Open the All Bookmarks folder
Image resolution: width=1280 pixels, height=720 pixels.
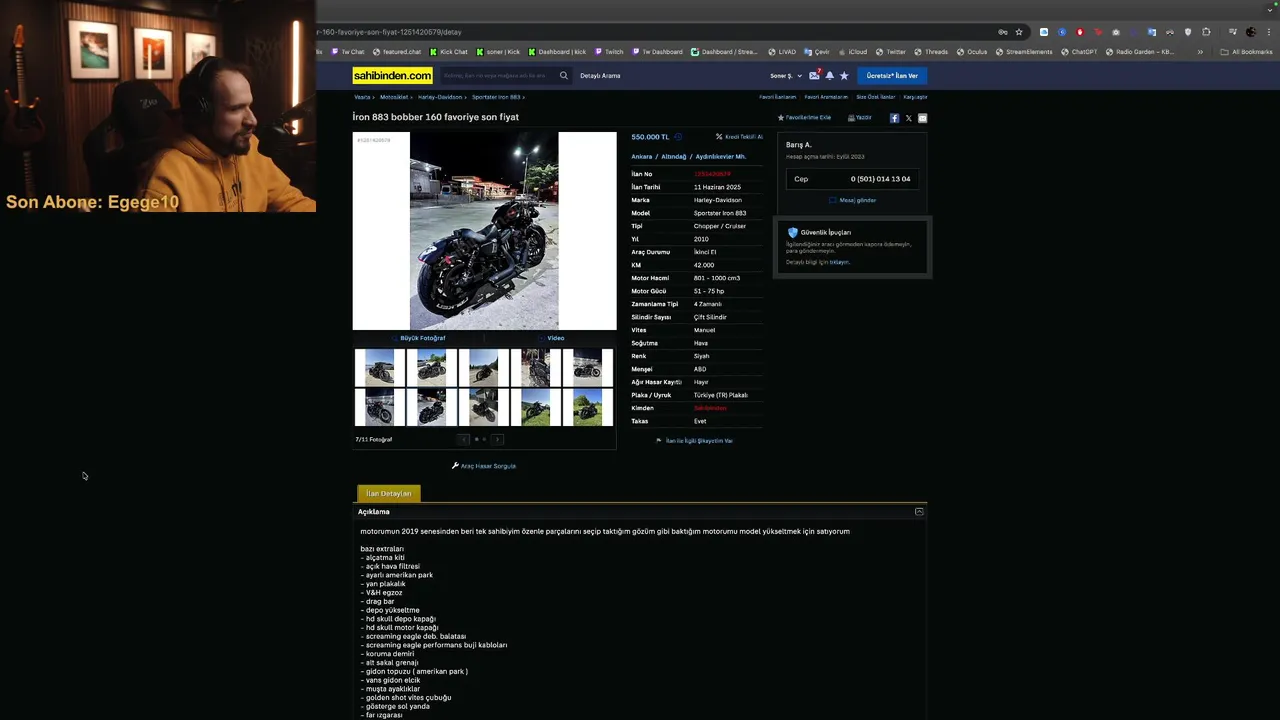1247,52
